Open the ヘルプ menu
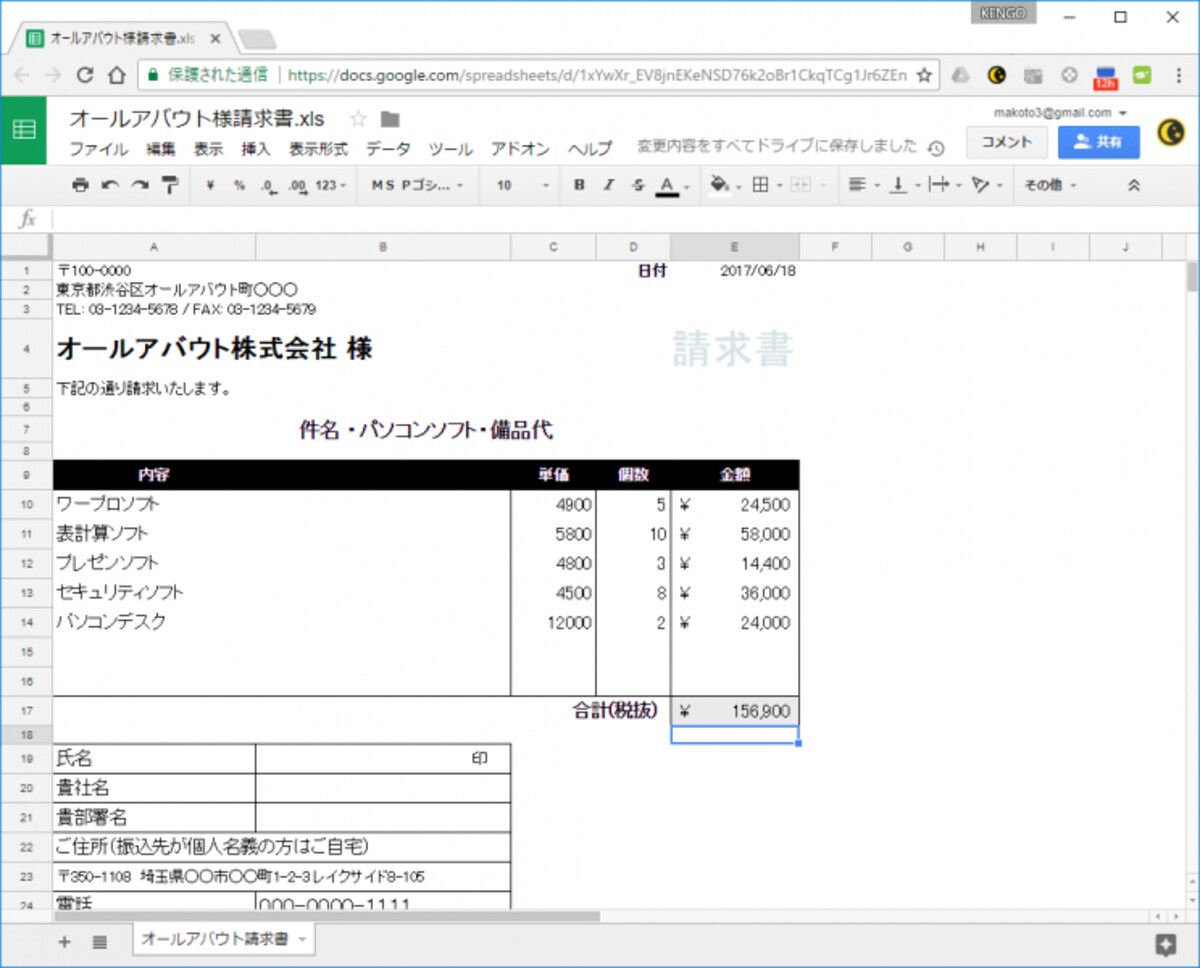The width and height of the screenshot is (1200, 968). coord(590,149)
